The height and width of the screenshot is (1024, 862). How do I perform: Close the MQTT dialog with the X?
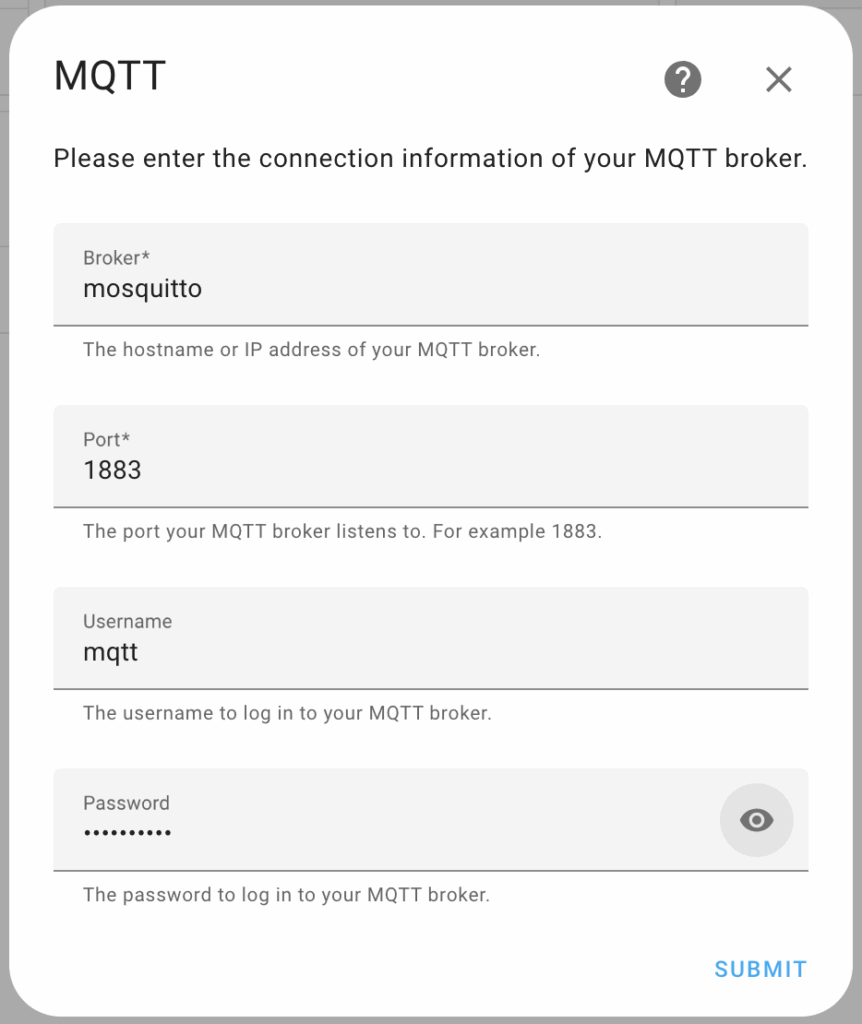coord(778,80)
